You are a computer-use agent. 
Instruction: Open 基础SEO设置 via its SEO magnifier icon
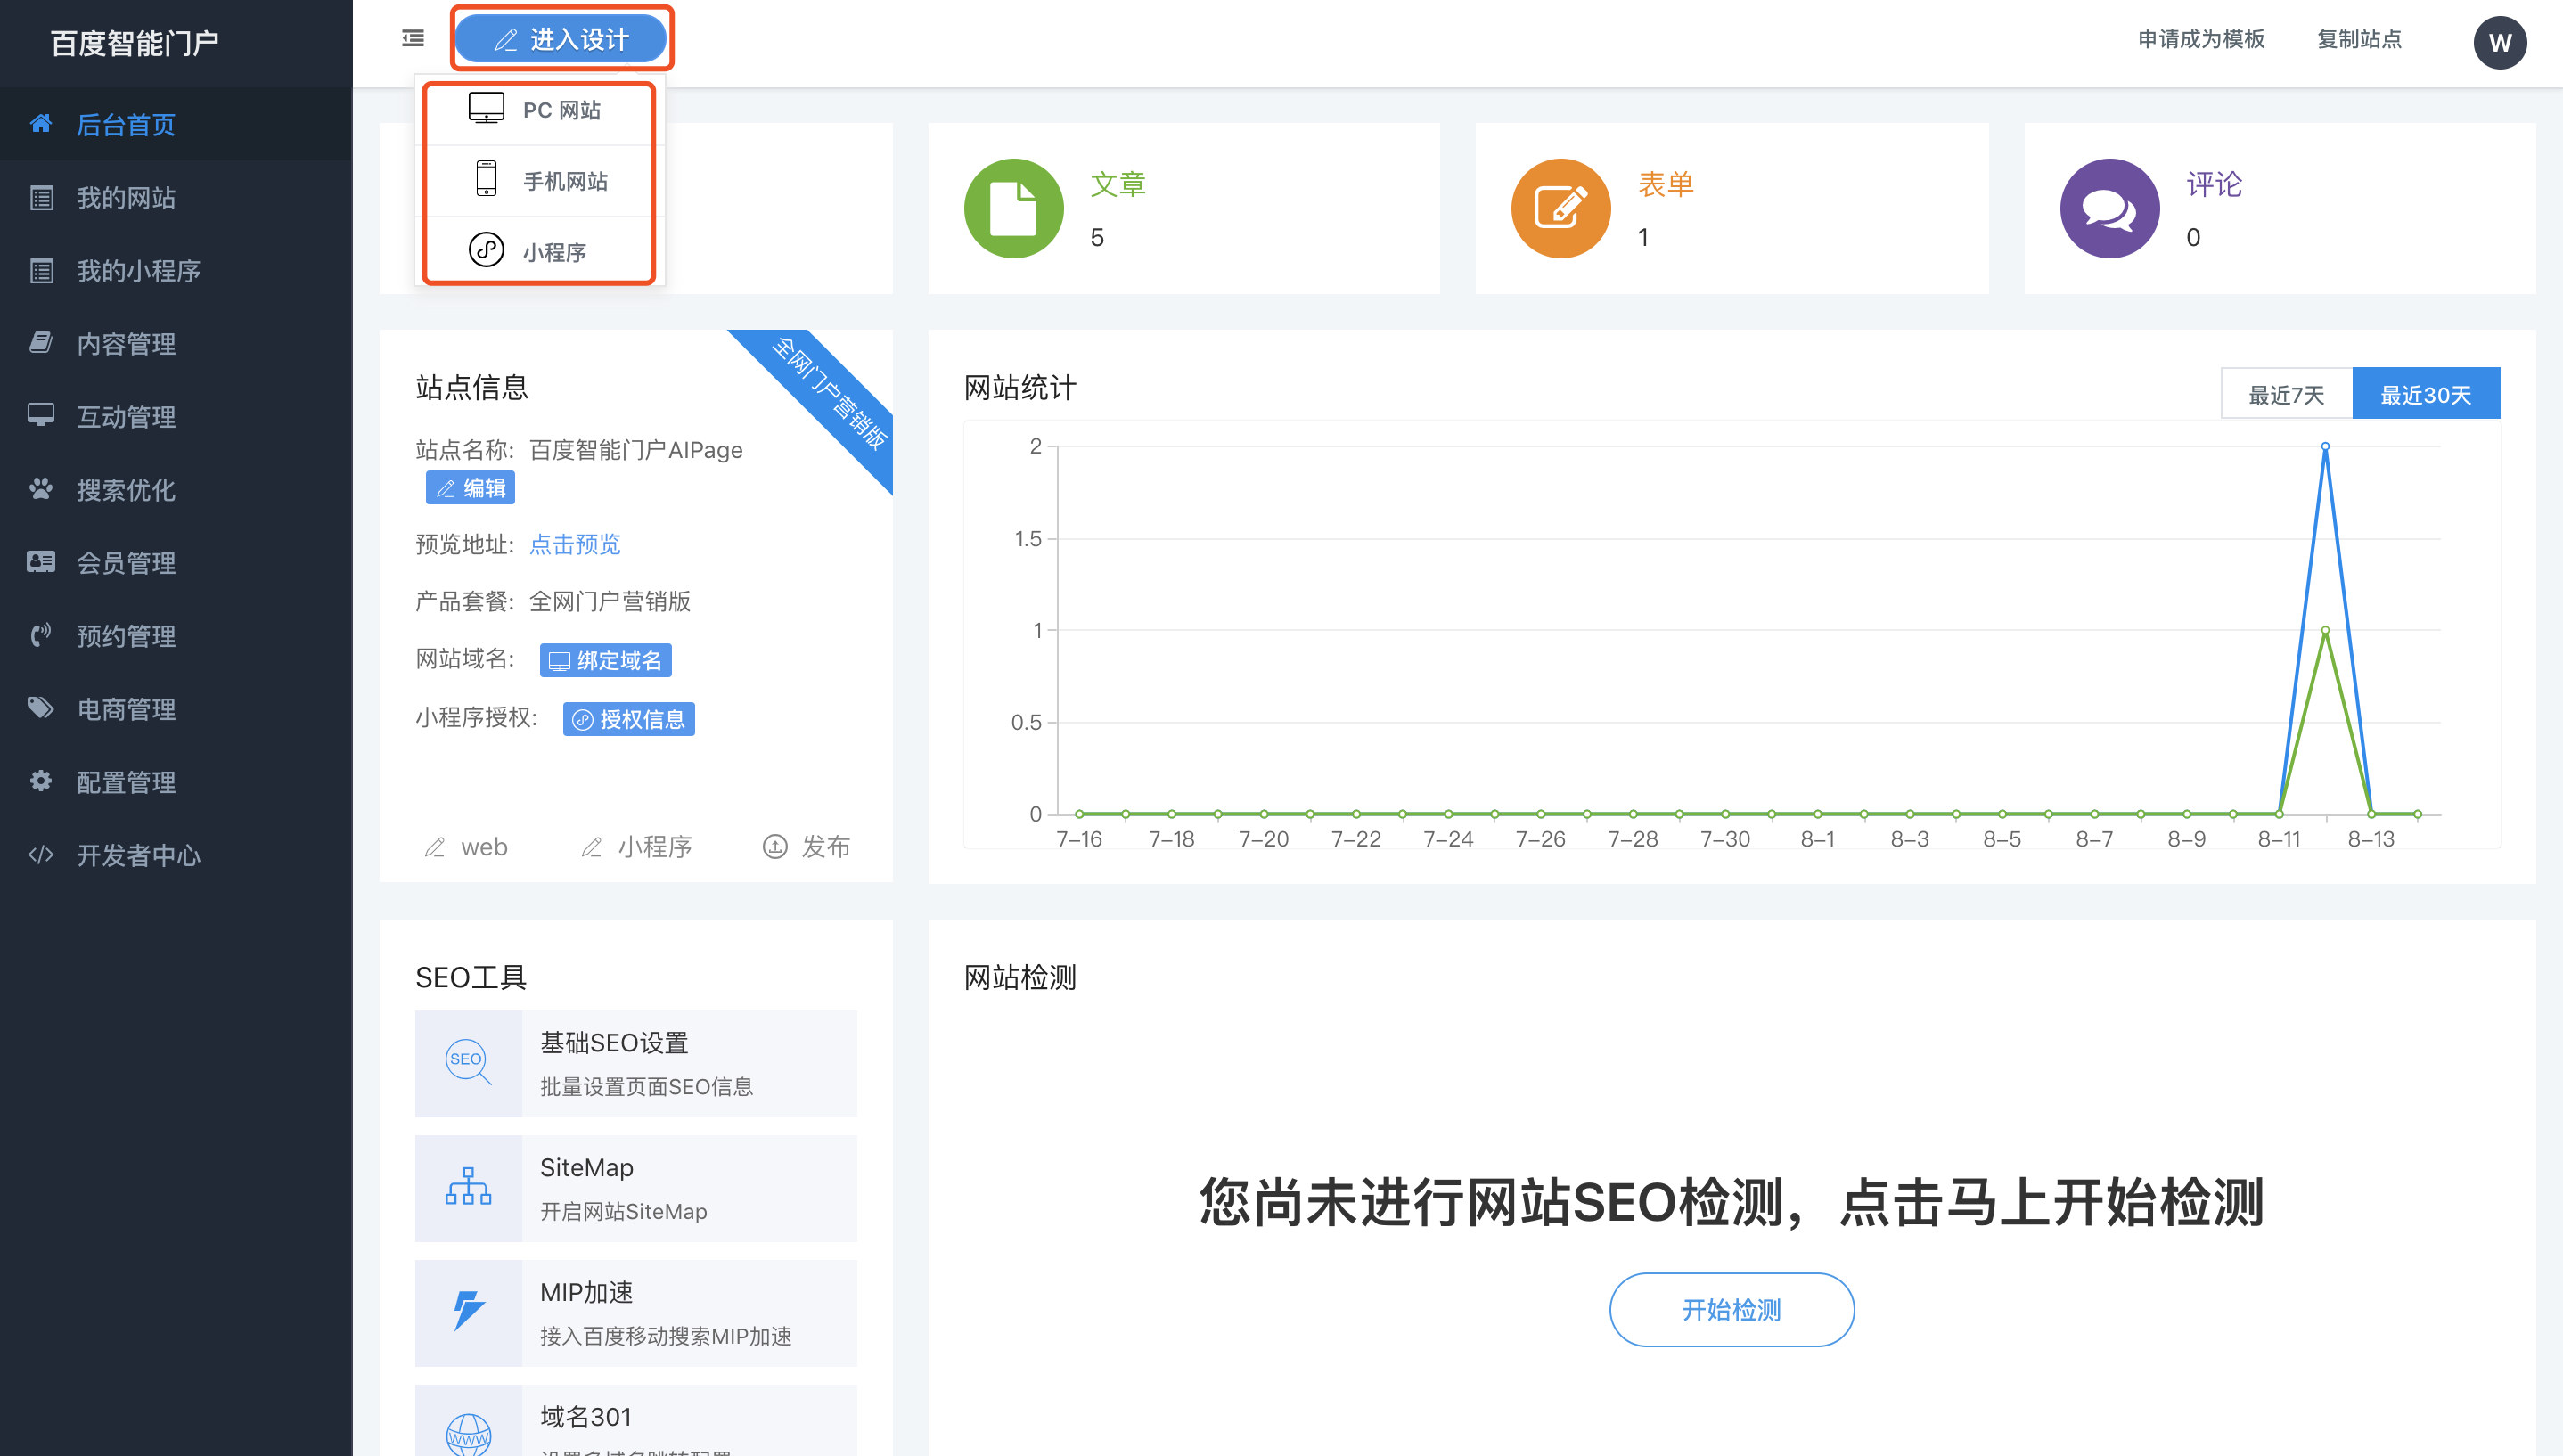pyautogui.click(x=468, y=1063)
